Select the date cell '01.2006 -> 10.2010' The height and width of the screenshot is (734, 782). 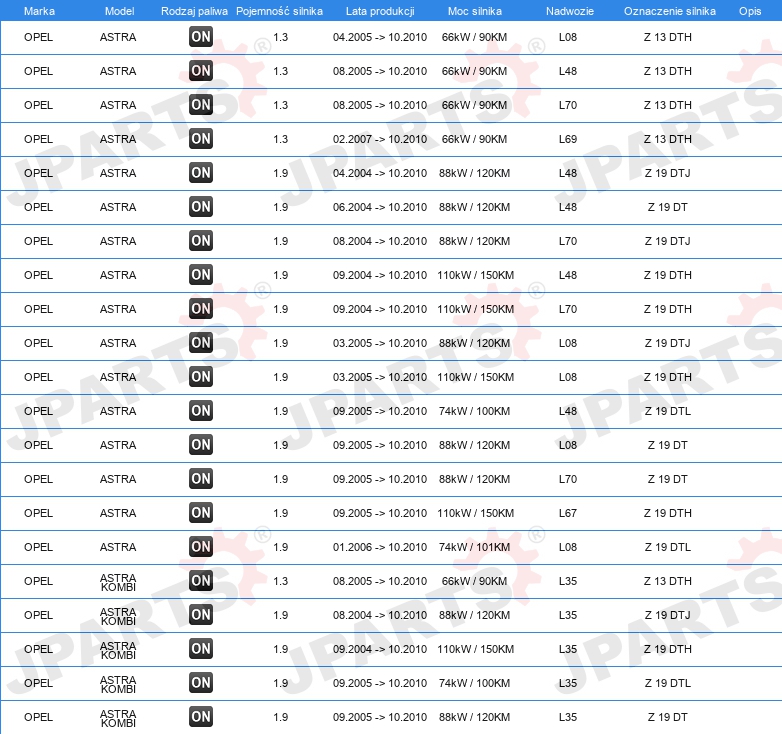tap(380, 547)
